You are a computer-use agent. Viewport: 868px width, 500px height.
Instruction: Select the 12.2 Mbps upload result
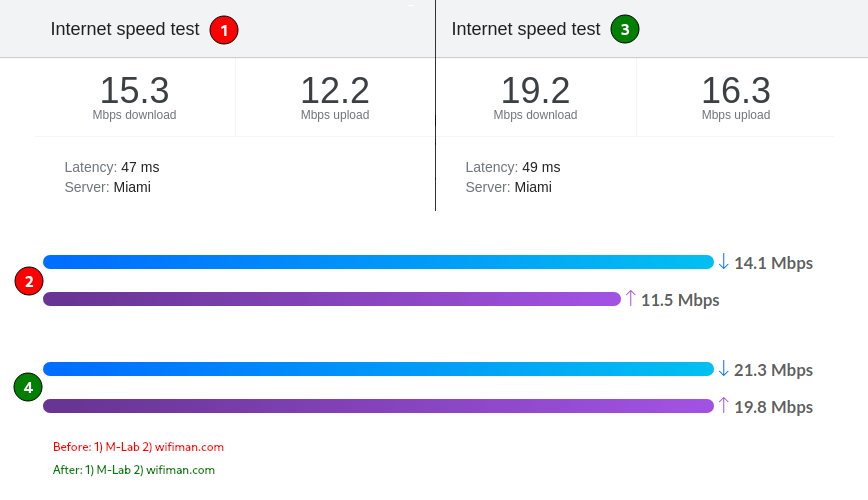(x=335, y=97)
